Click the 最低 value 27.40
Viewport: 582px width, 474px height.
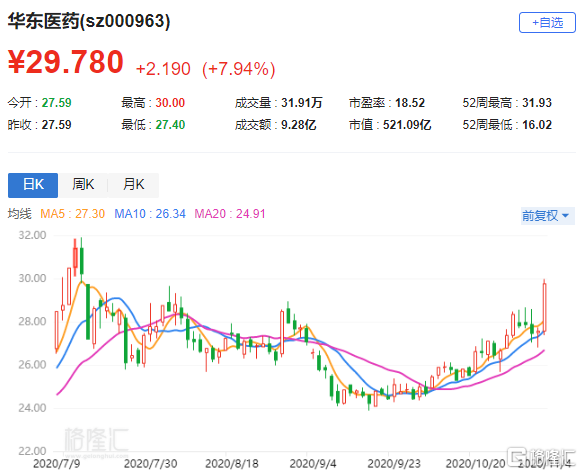click(x=170, y=125)
